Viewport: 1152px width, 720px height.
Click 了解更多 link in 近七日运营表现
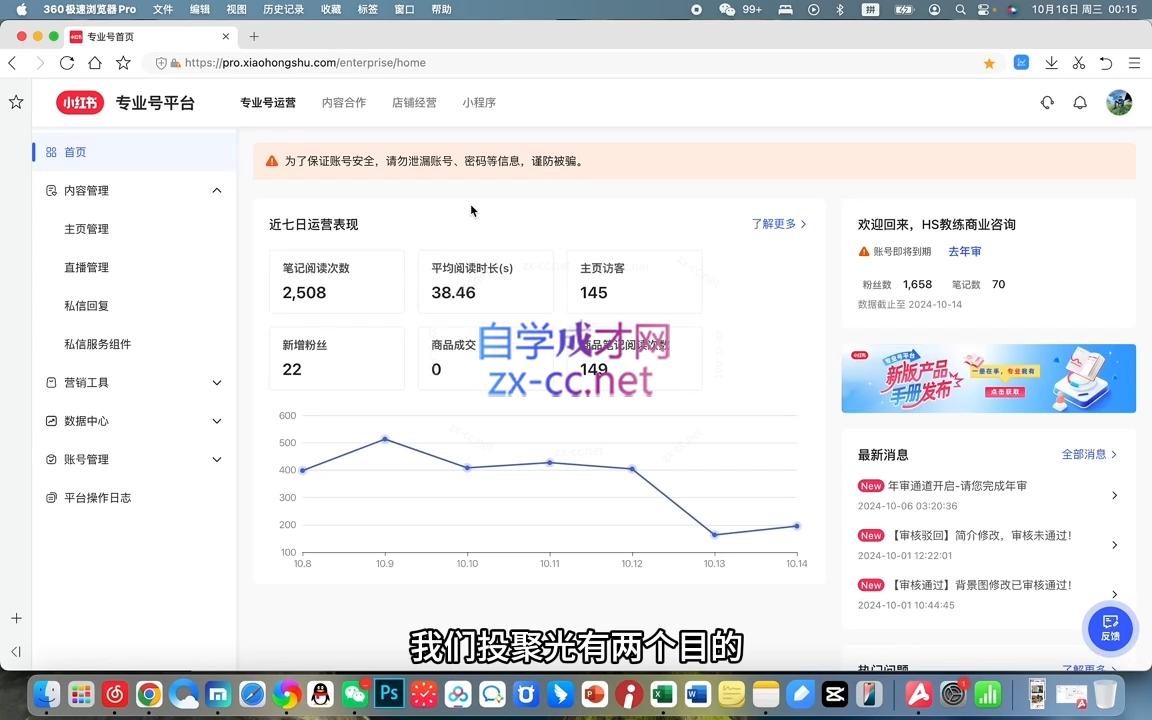pyautogui.click(x=779, y=223)
